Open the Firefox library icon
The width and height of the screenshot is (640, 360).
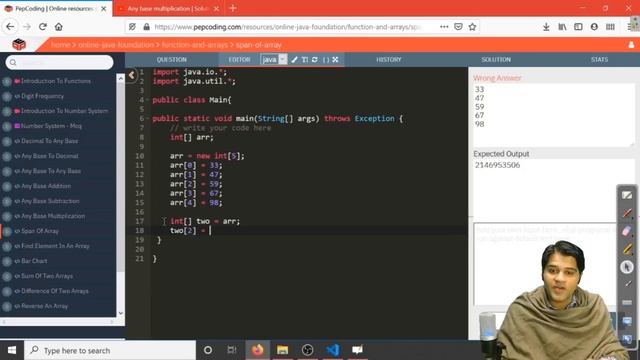(562, 27)
